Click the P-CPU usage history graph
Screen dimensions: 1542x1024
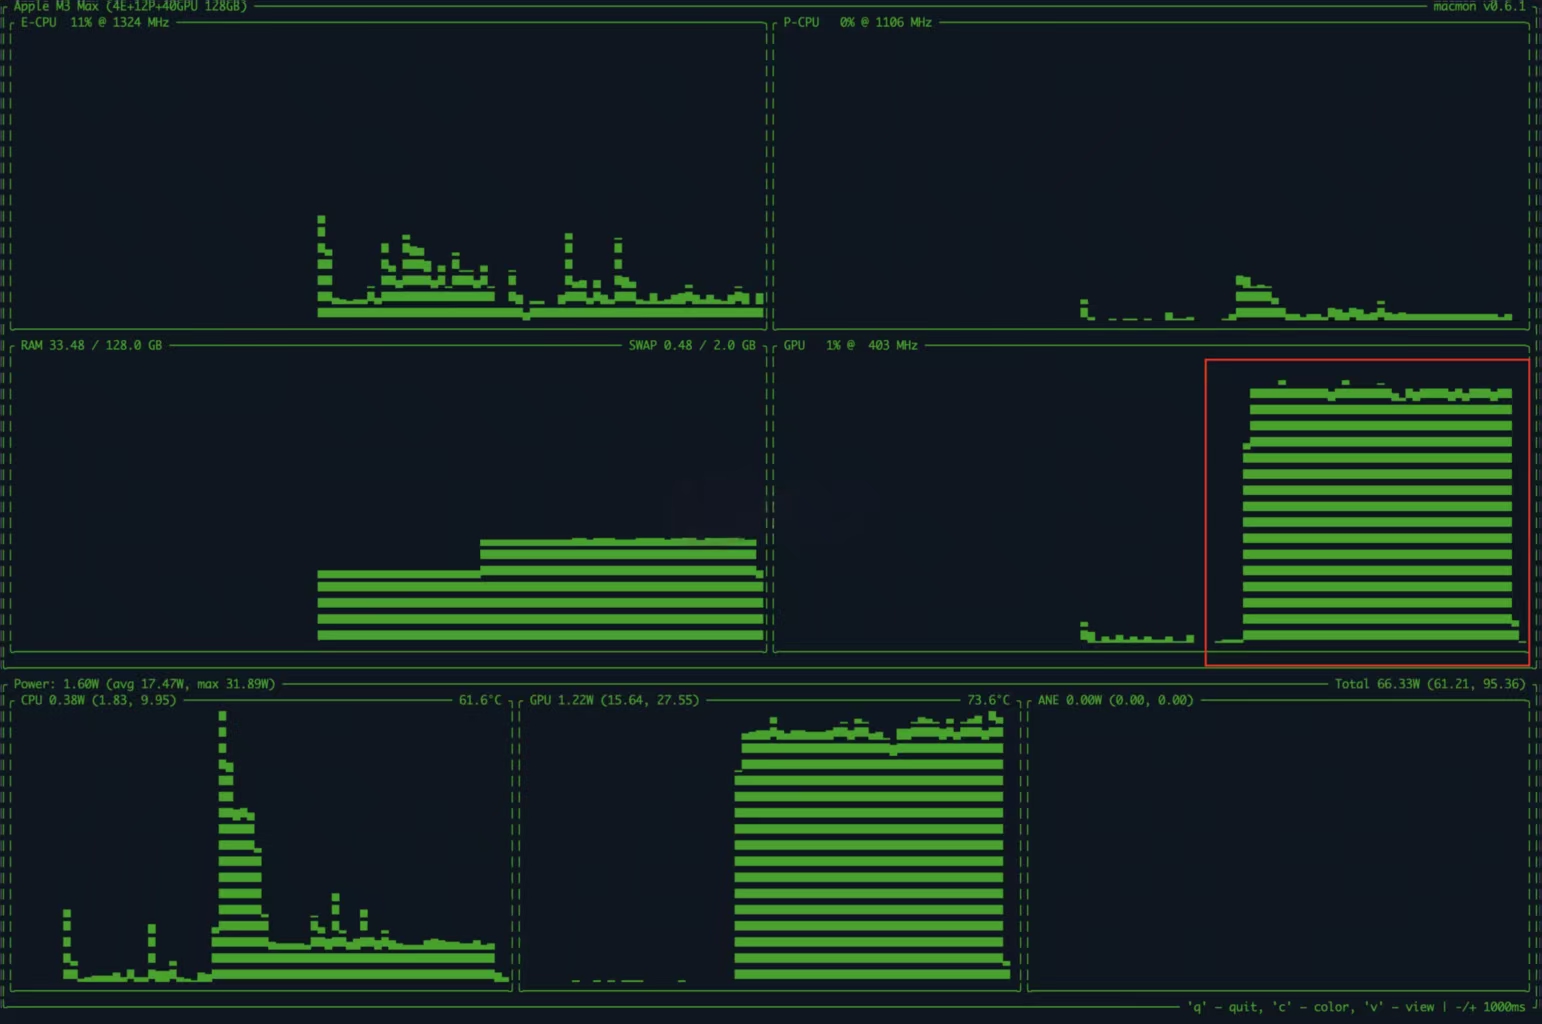coord(1296,298)
